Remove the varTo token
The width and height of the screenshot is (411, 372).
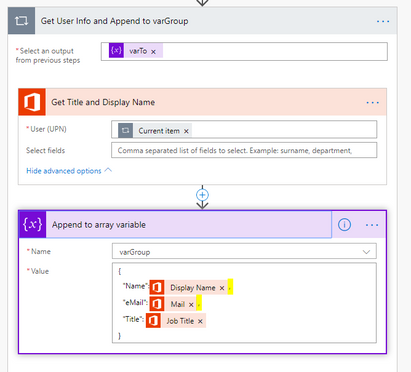point(153,52)
